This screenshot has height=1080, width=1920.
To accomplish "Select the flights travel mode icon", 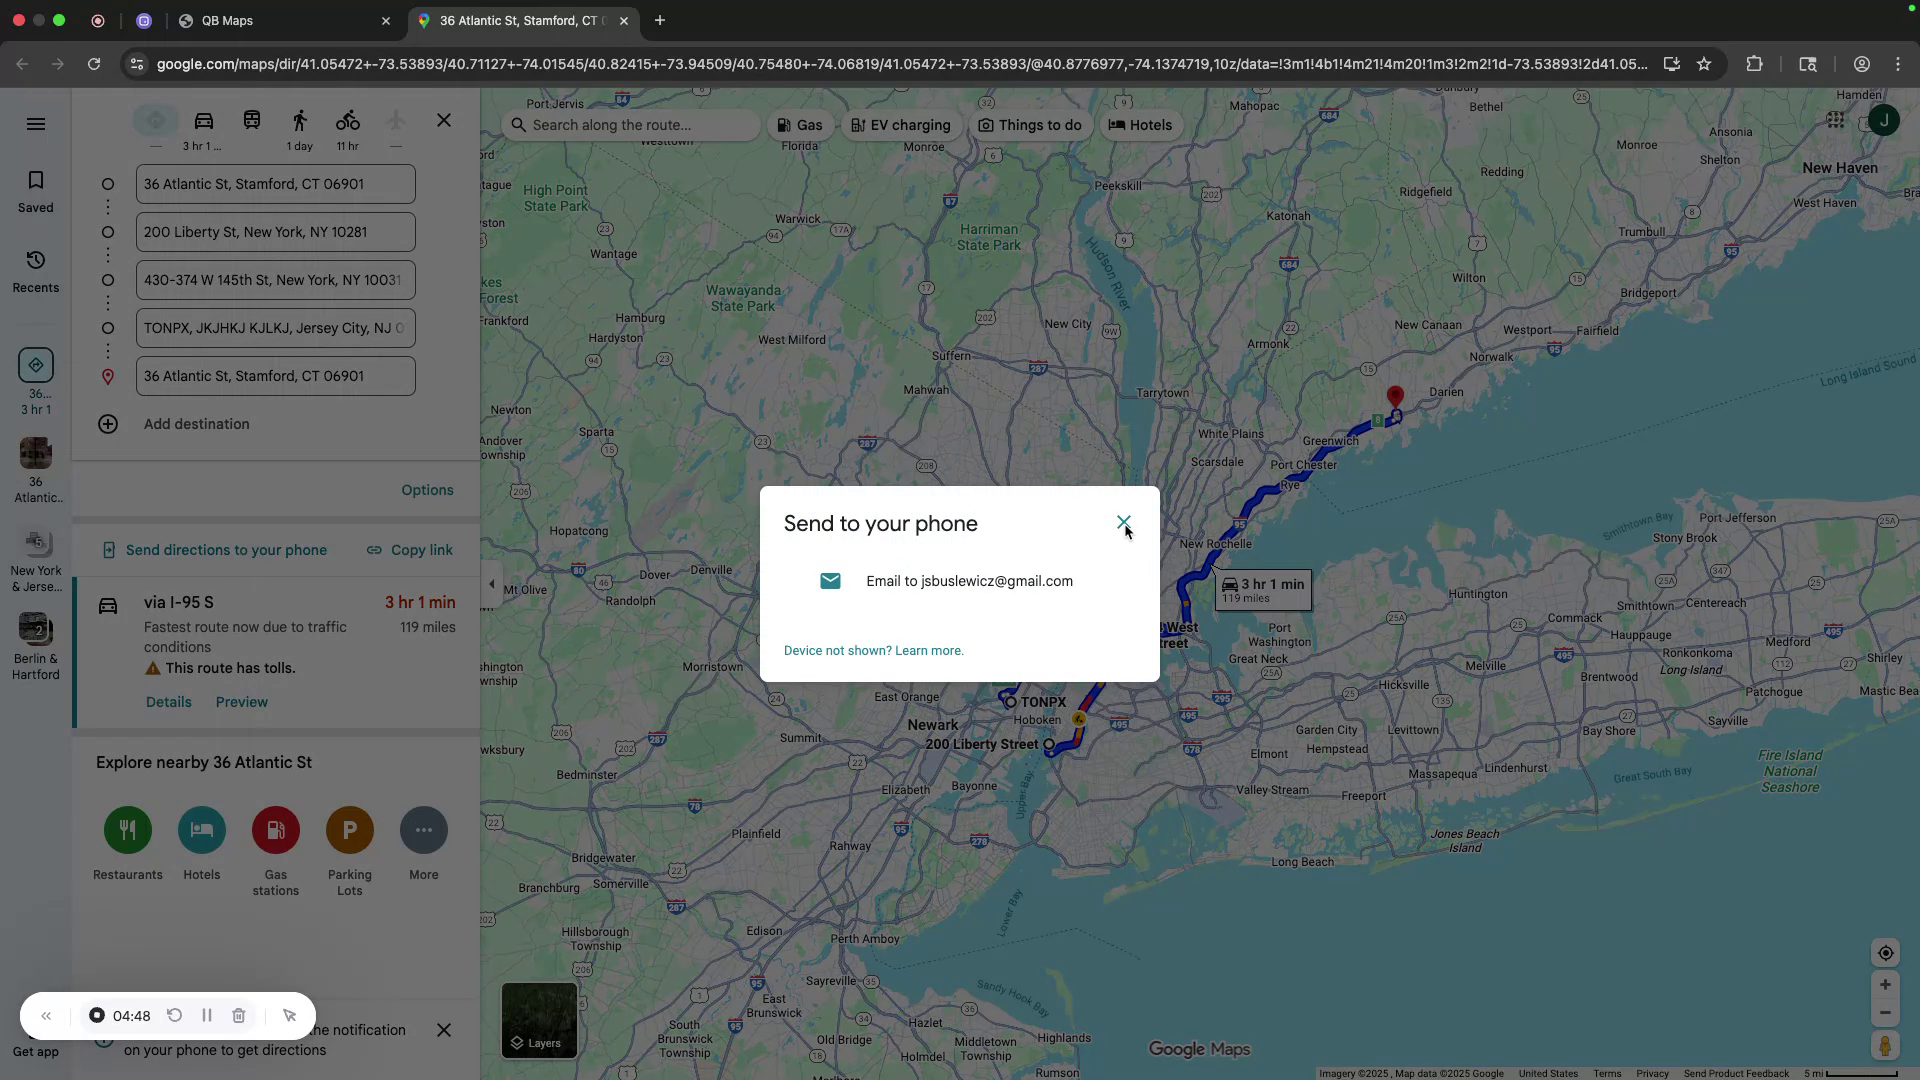I will (395, 120).
